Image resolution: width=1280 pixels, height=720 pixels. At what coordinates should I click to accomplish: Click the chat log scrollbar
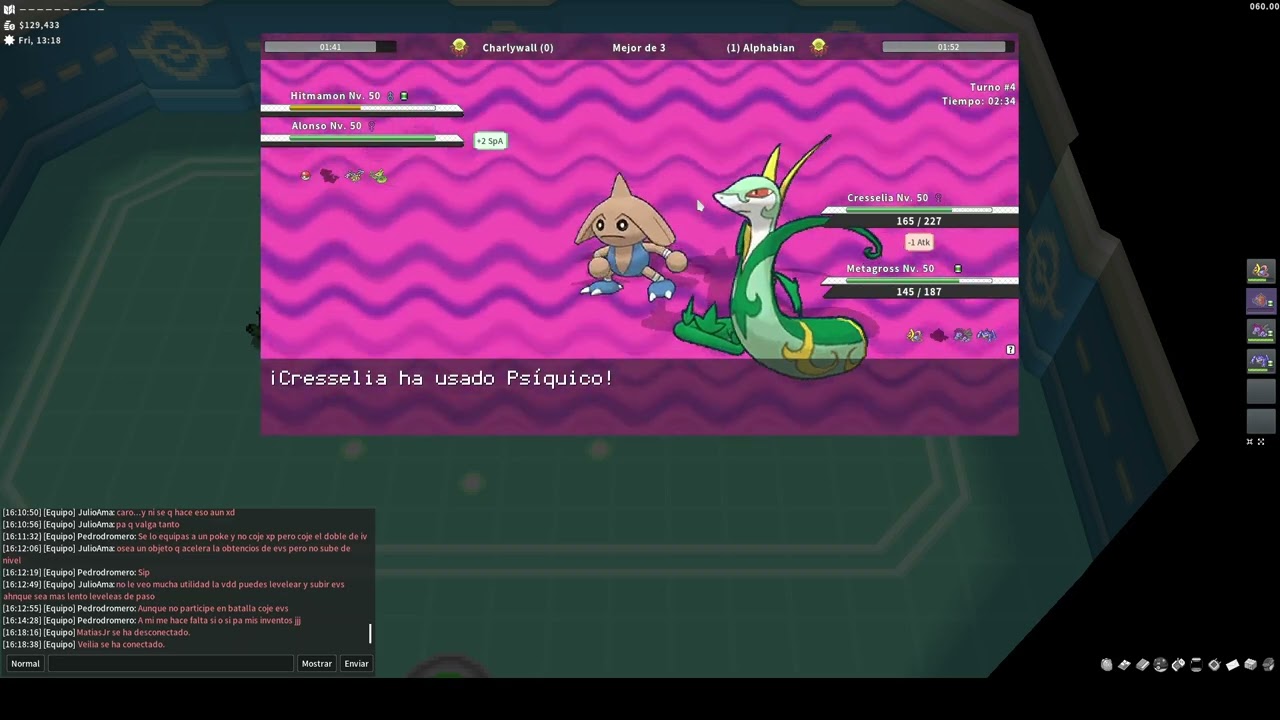pos(370,633)
